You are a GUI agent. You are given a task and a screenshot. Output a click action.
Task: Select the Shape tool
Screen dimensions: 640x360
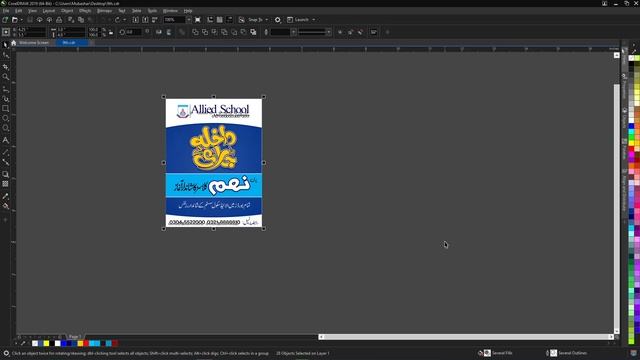(5, 55)
